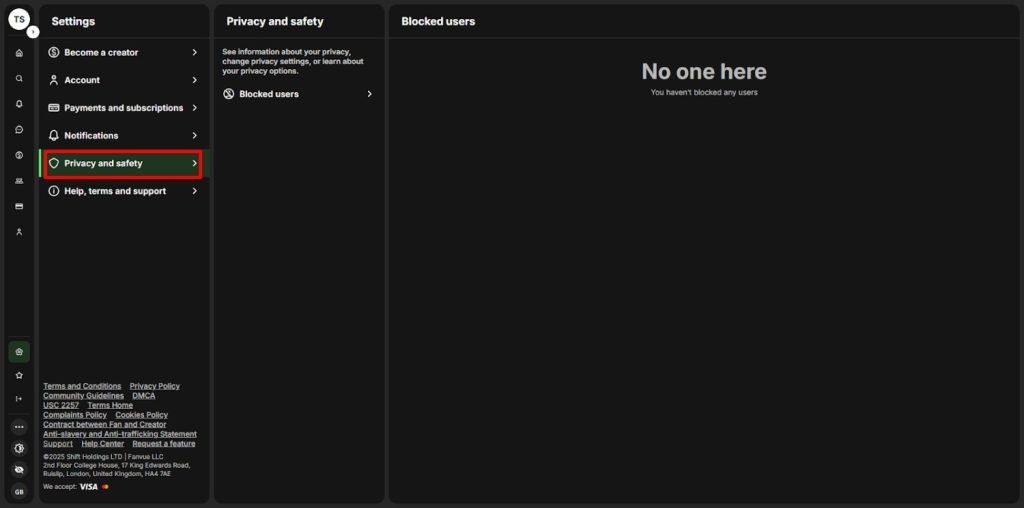
Task: Open Anti-slavery and Anti-trafficking Statement link
Action: coord(120,434)
